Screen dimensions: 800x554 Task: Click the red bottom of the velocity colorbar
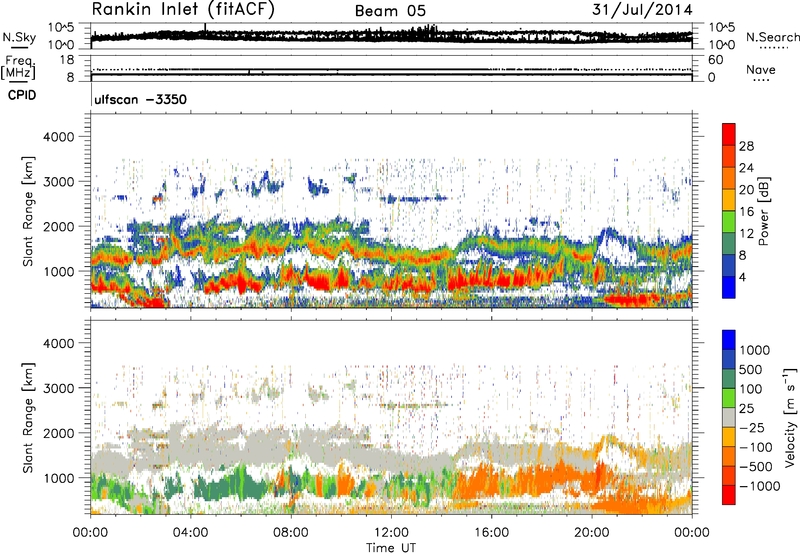click(729, 495)
